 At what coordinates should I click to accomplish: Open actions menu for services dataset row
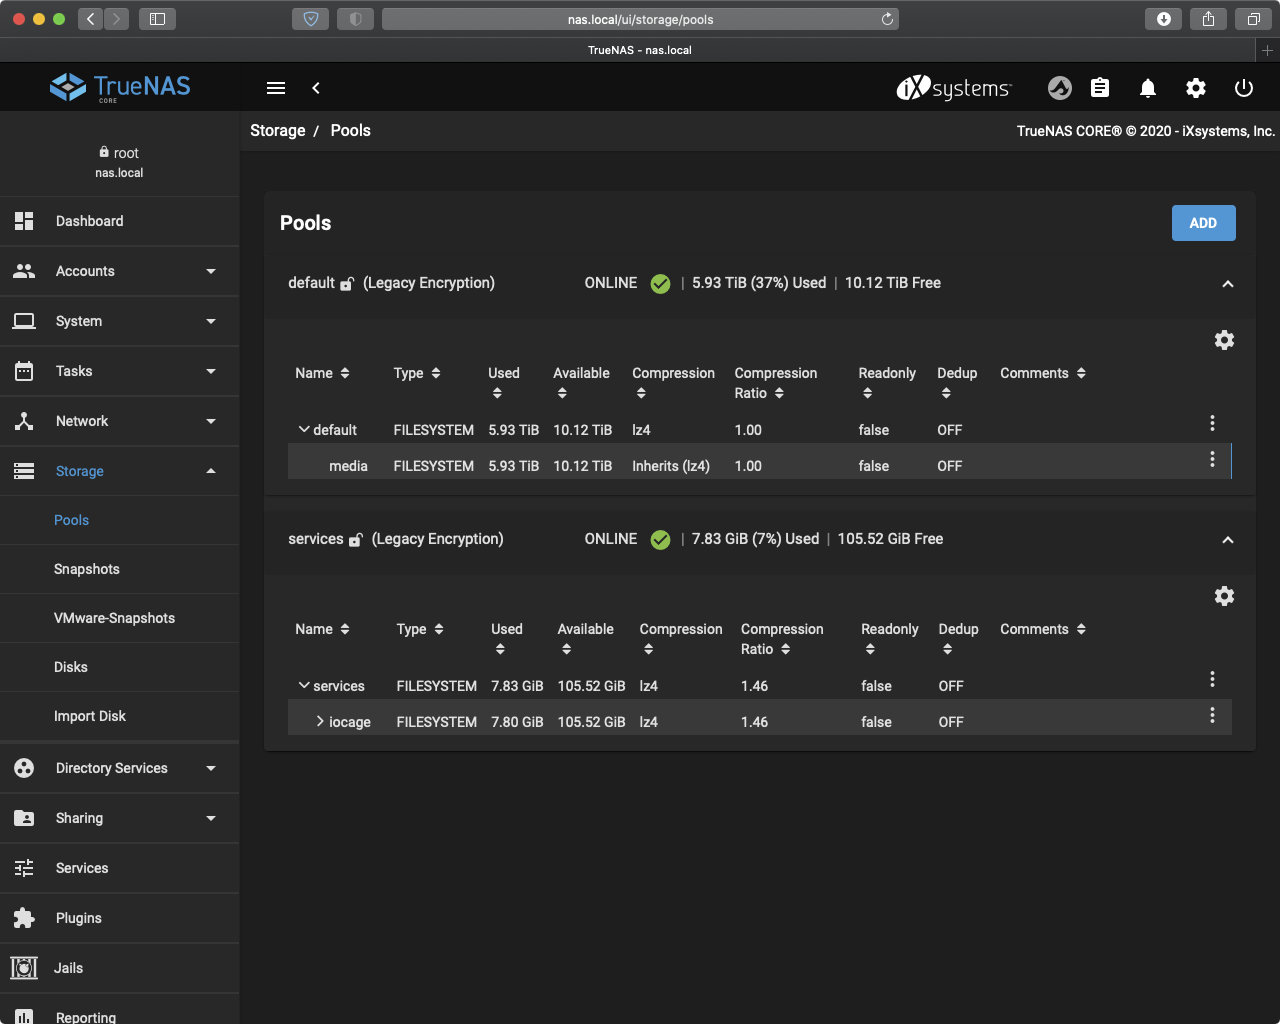click(1212, 679)
